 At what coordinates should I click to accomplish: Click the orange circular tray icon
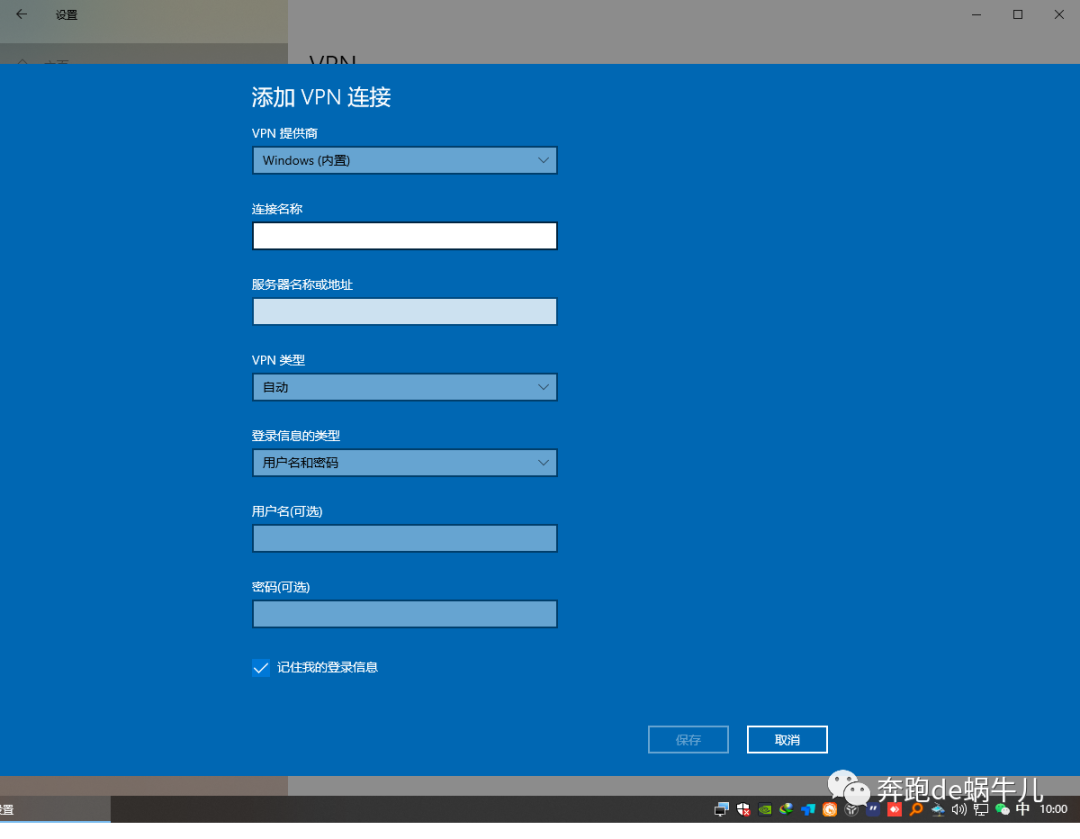pyautogui.click(x=830, y=809)
